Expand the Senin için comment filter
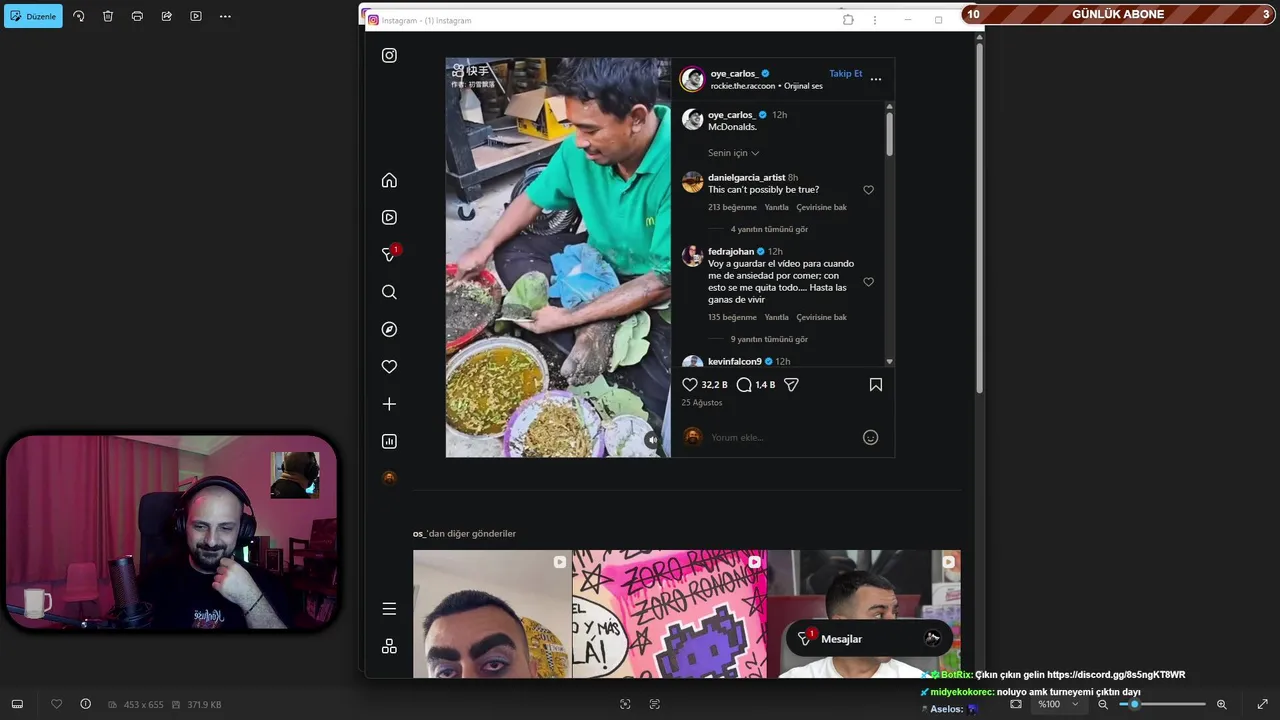 pos(733,153)
